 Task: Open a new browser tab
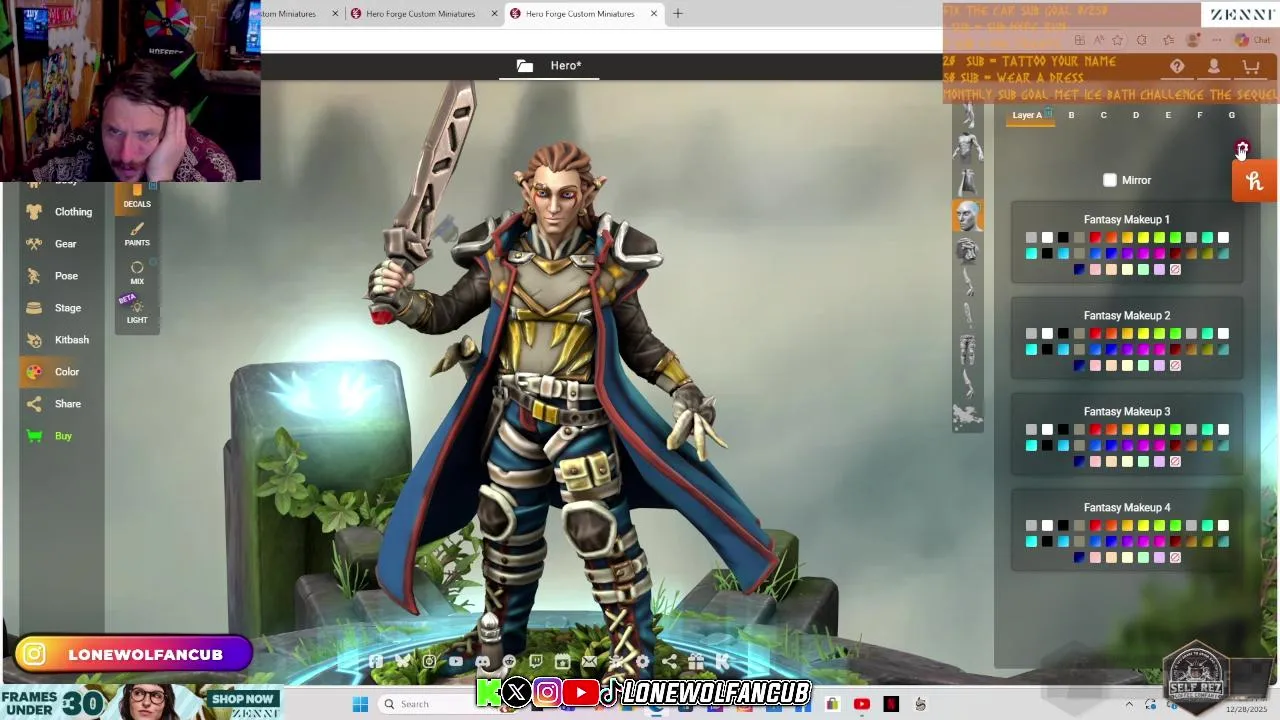[x=677, y=13]
